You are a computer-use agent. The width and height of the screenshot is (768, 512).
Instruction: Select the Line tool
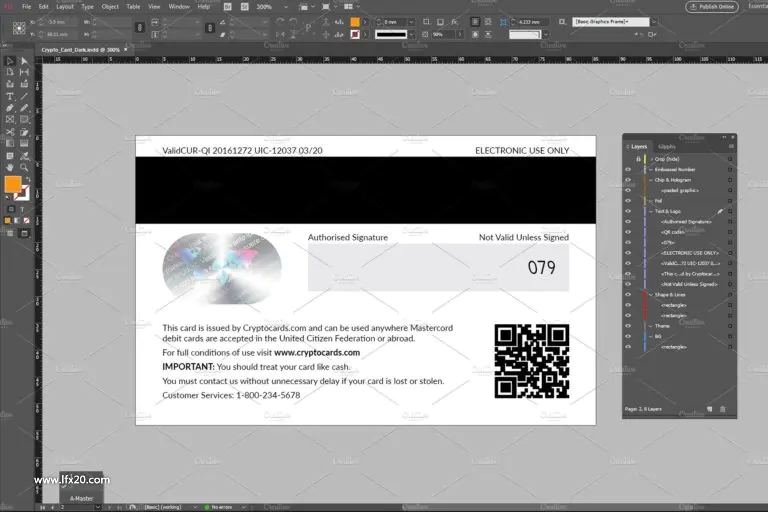click(x=24, y=97)
